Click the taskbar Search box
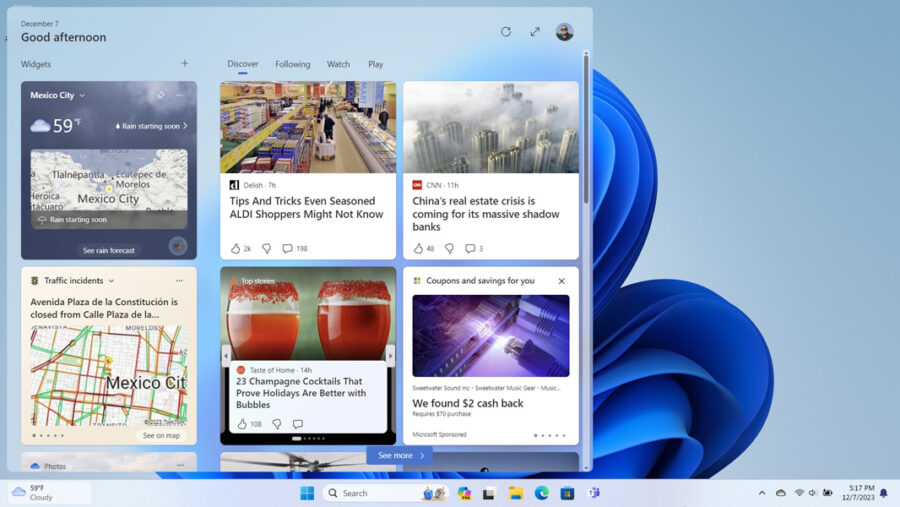The width and height of the screenshot is (900, 507). pyautogui.click(x=386, y=493)
